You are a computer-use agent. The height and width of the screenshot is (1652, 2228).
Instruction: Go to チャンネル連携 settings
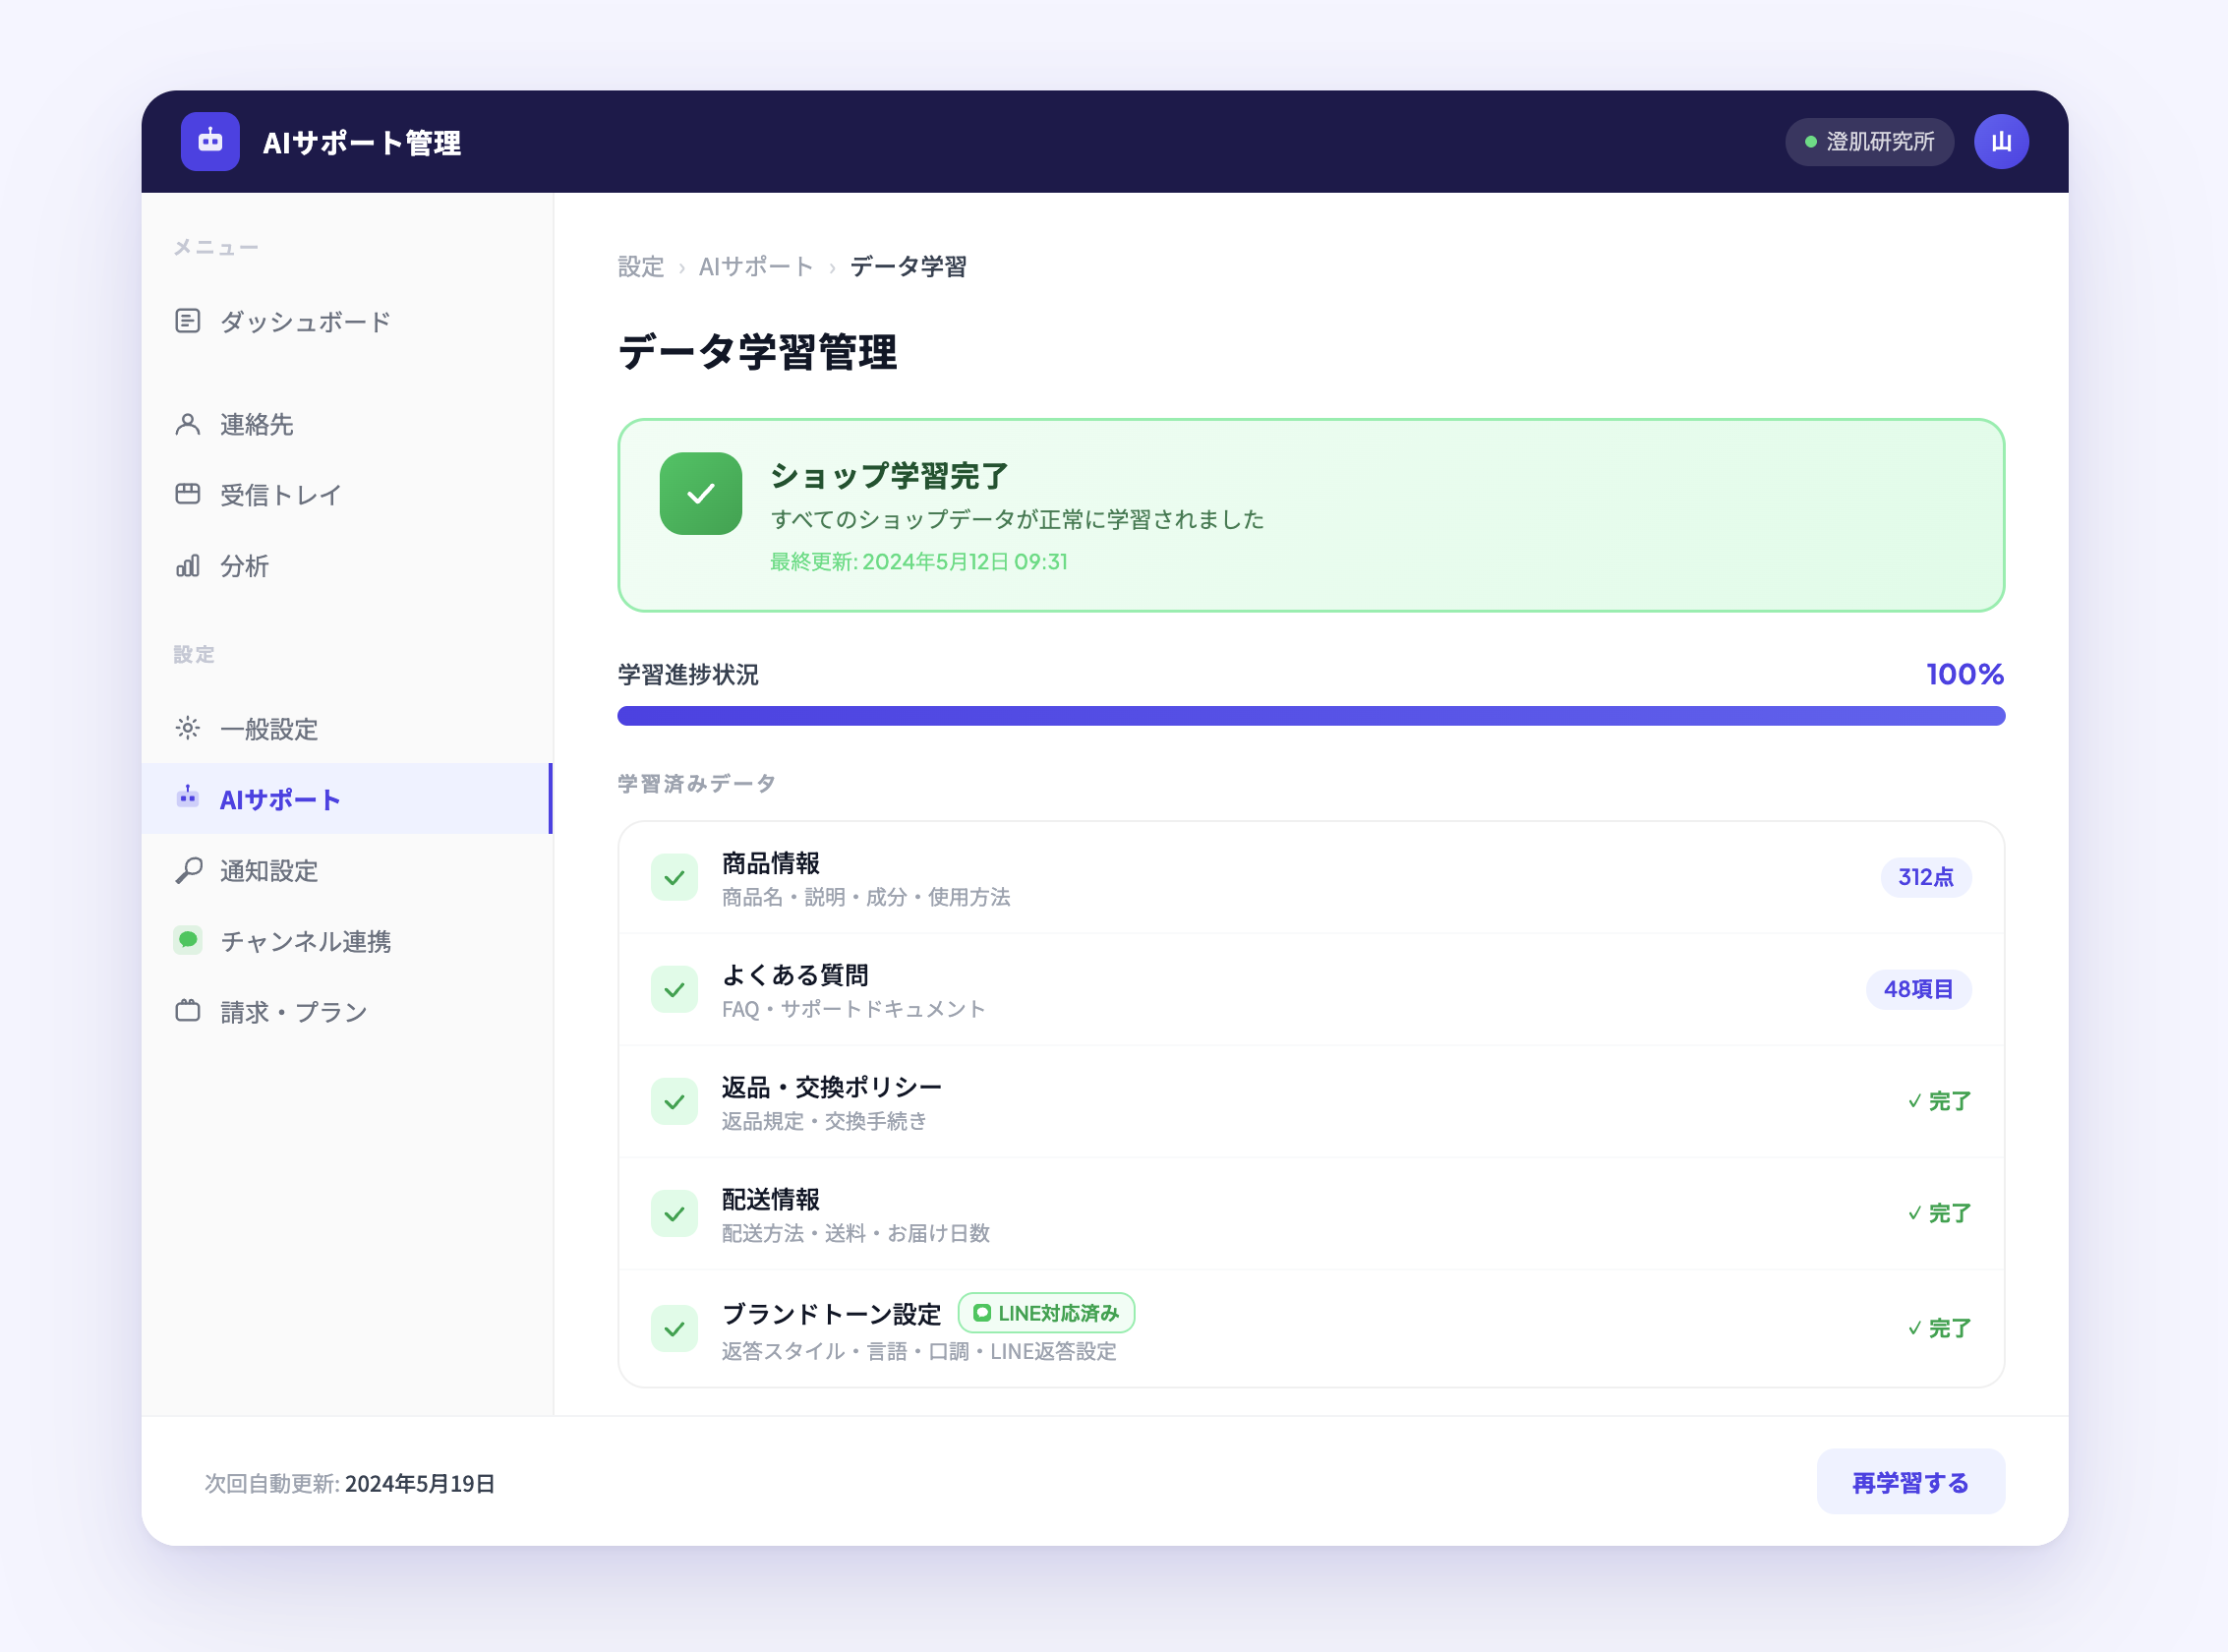click(347, 941)
